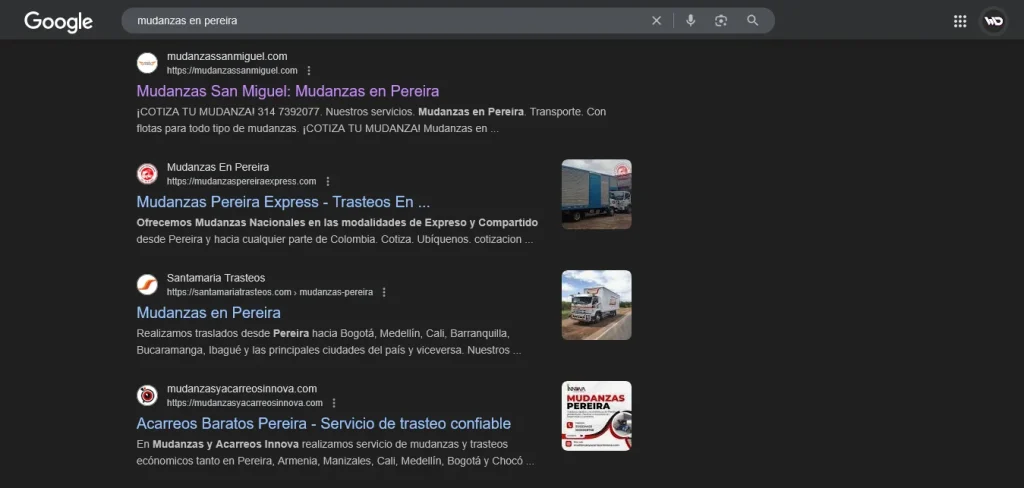Open more options for santamariatrasteos.com result
Viewport: 1024px width, 488px height.
point(384,292)
